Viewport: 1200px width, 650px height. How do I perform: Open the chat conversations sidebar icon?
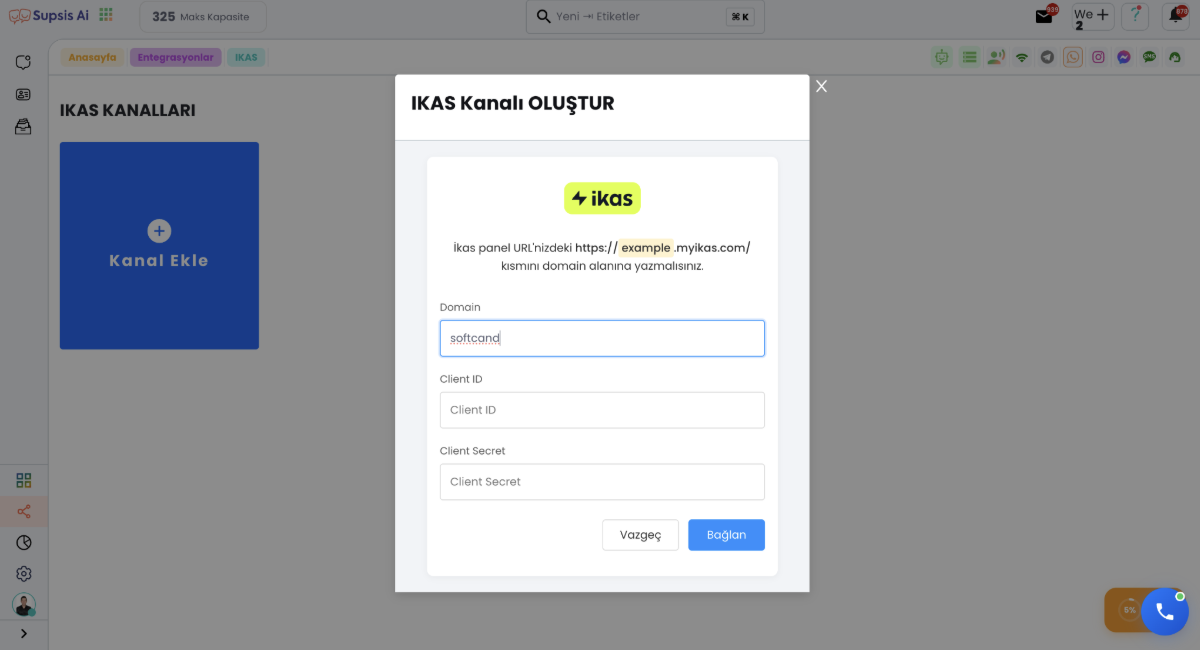[x=23, y=62]
